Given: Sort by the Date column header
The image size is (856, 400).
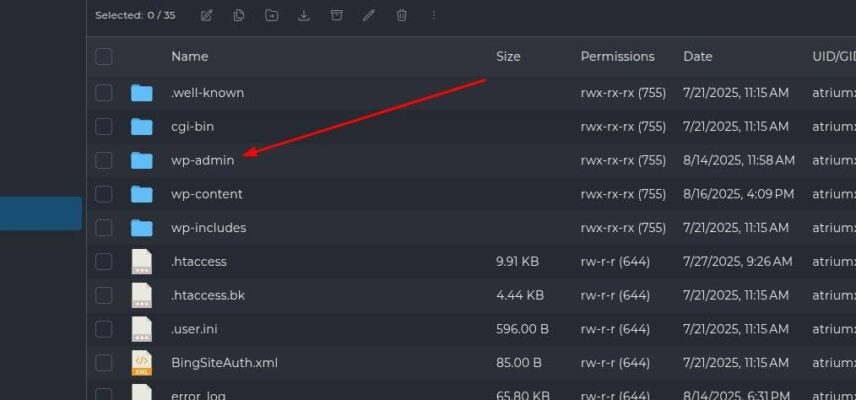Looking at the screenshot, I should 698,56.
